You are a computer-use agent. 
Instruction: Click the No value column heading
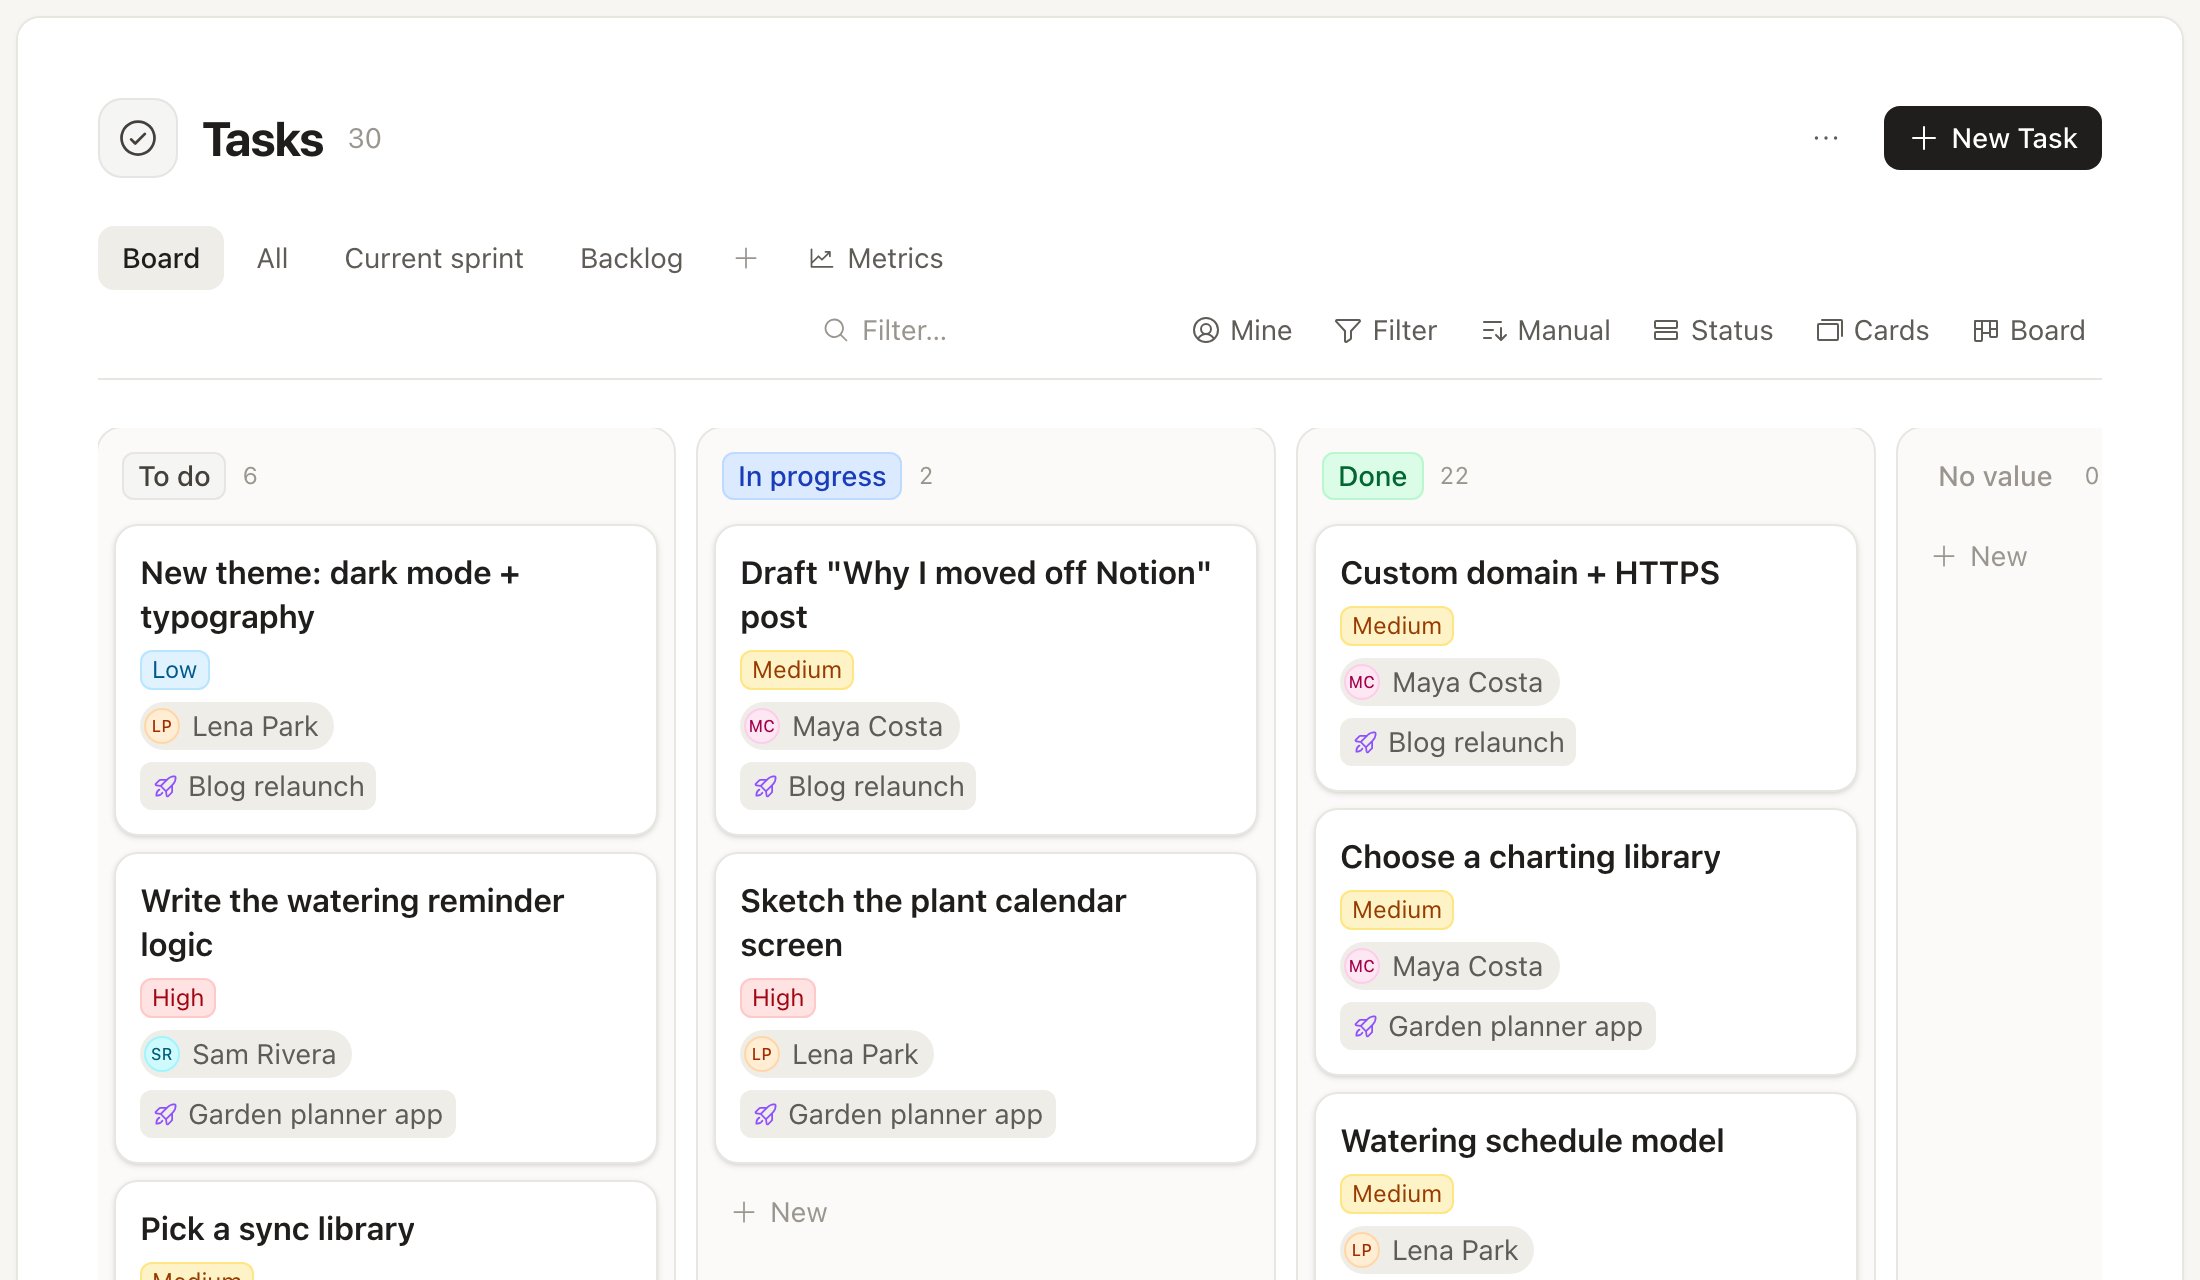tap(1994, 476)
